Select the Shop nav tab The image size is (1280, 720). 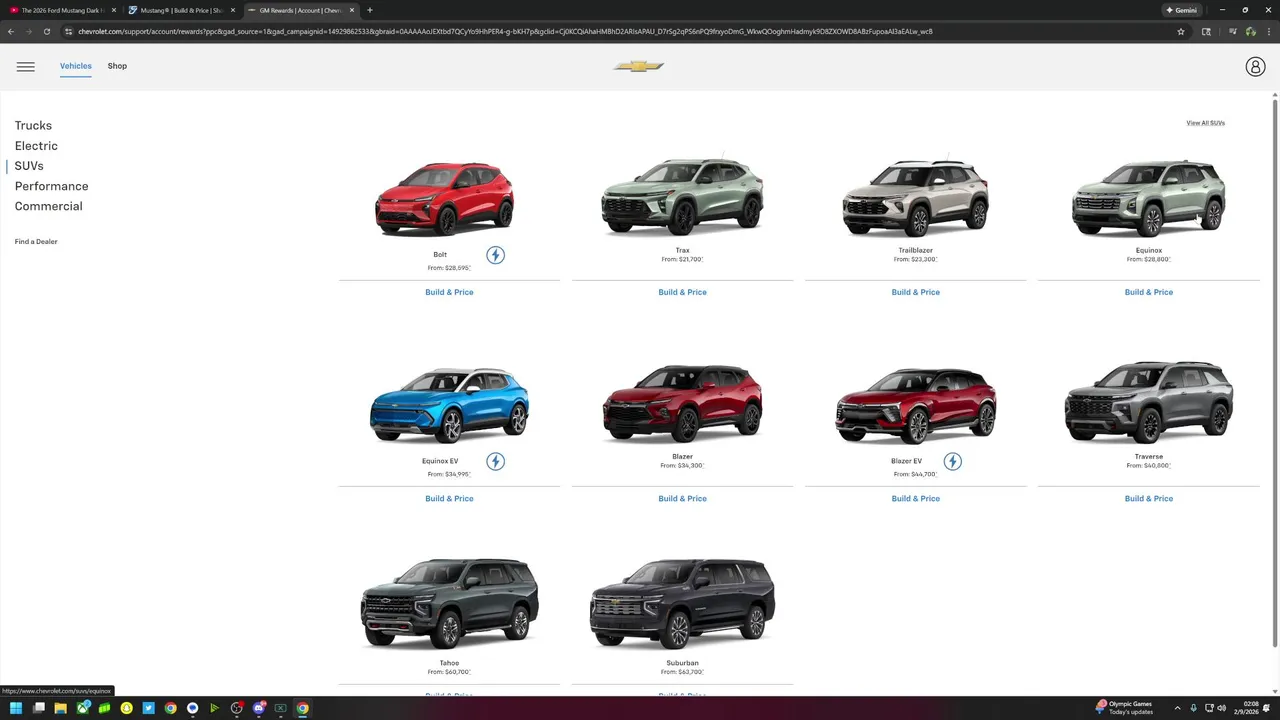point(117,66)
